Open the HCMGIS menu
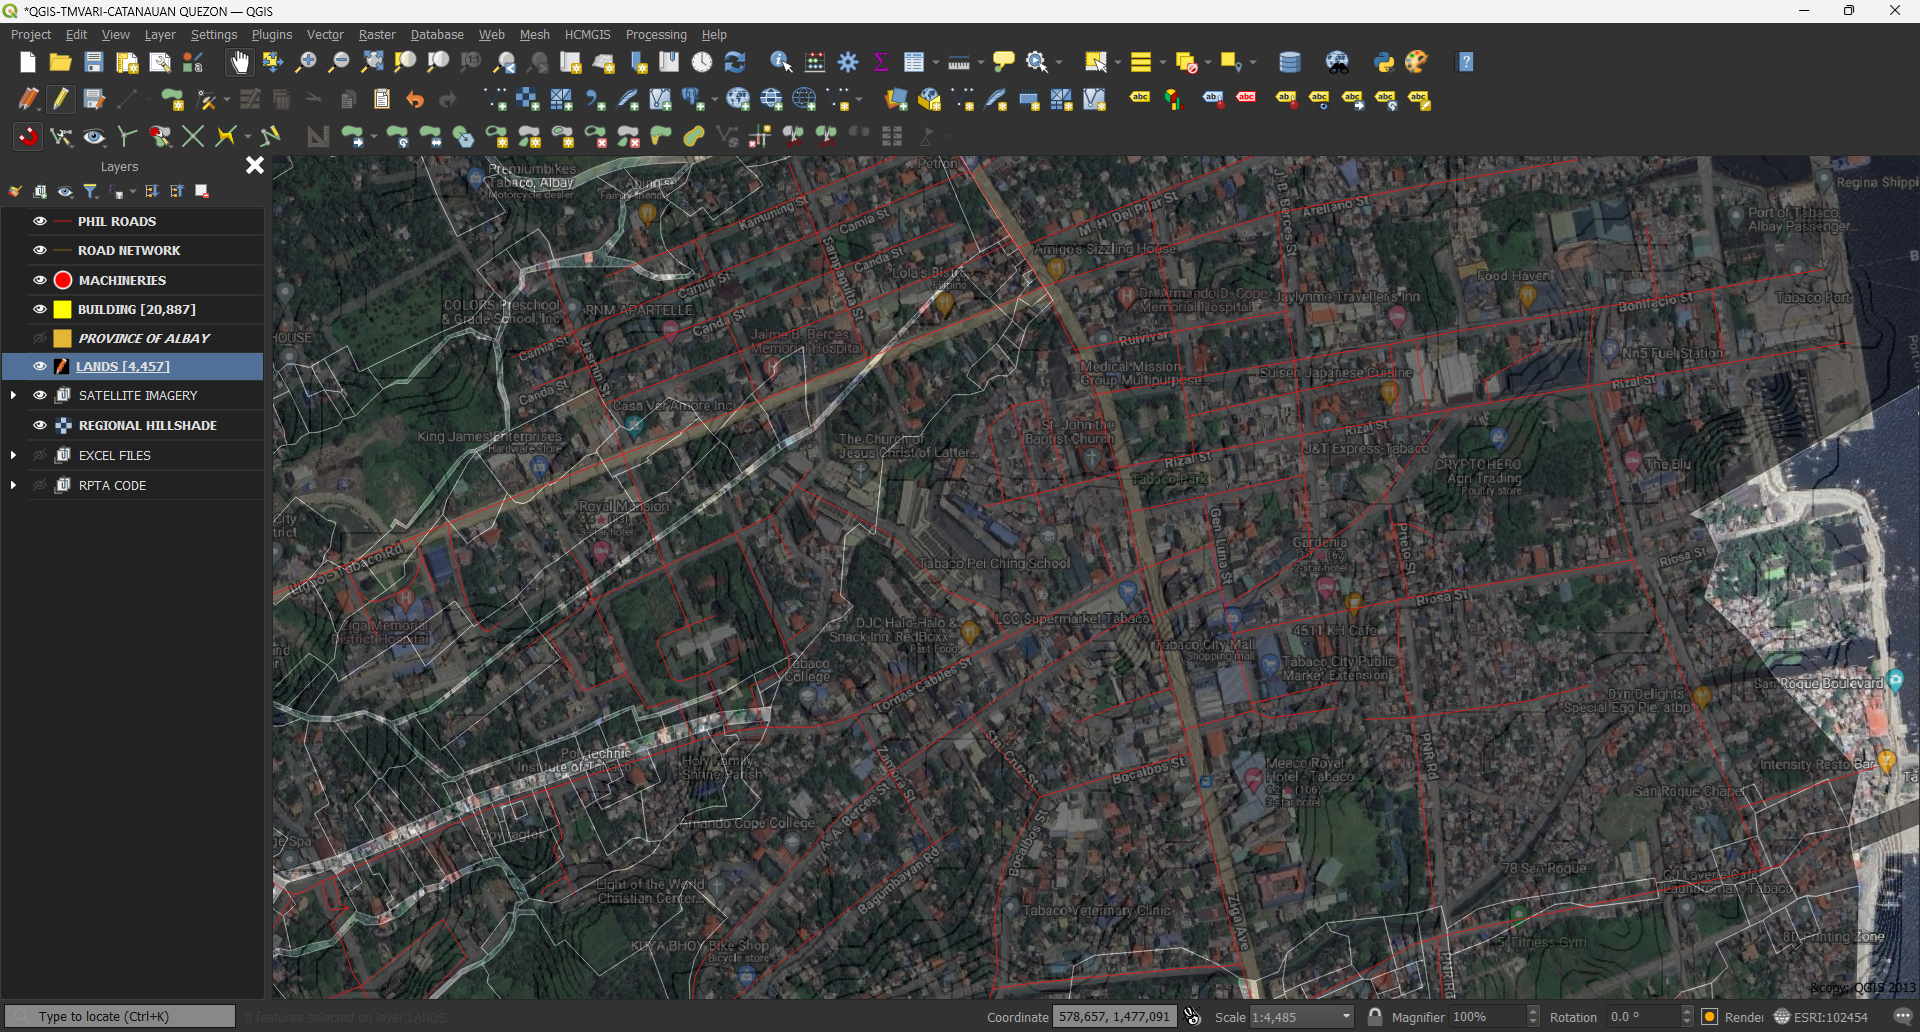 (587, 34)
